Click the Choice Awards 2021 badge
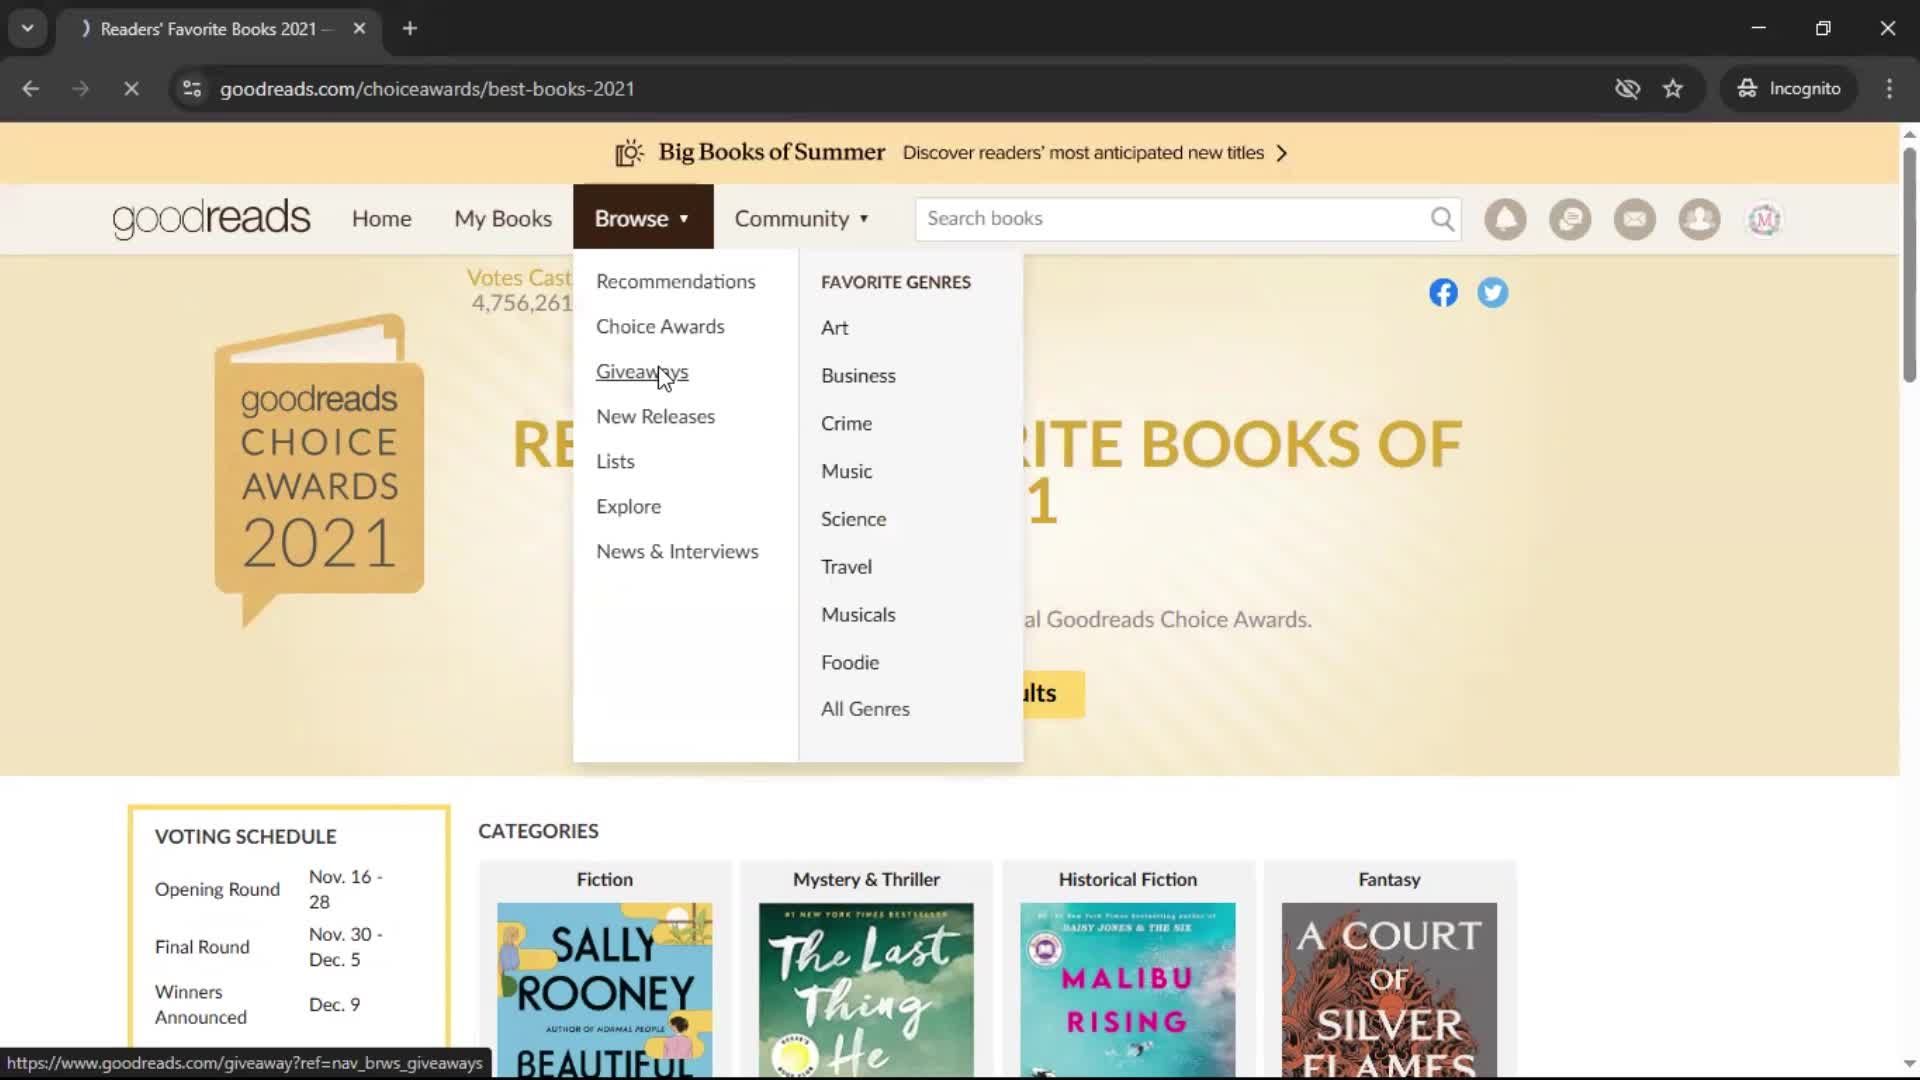Image resolution: width=1920 pixels, height=1080 pixels. [319, 470]
